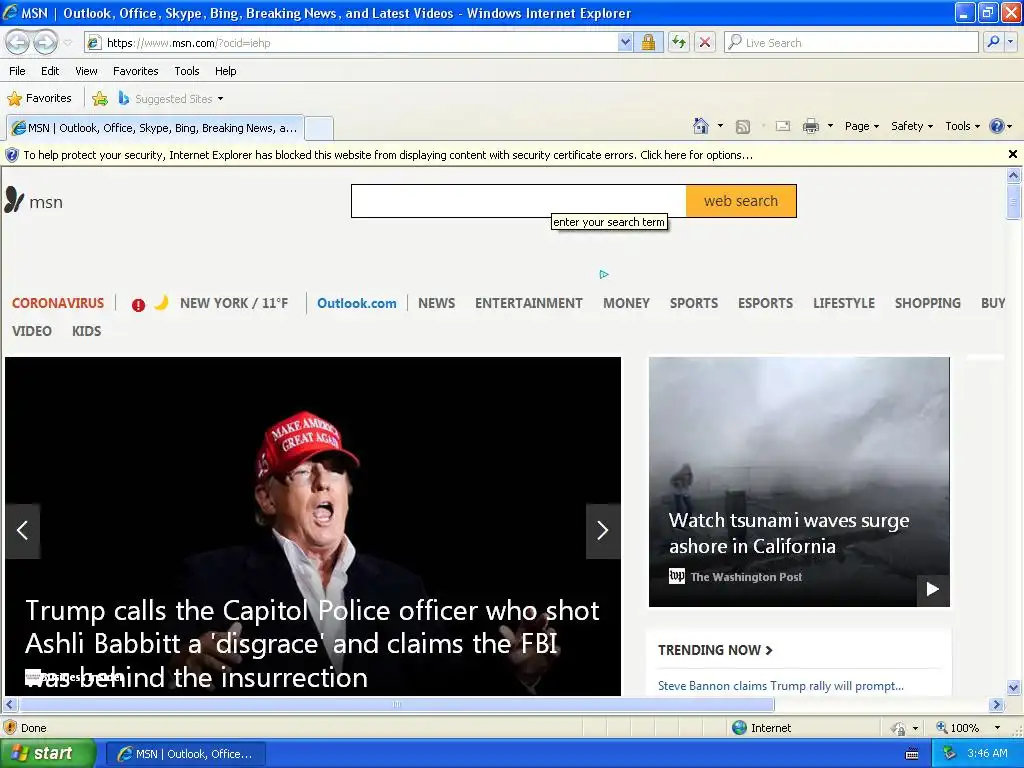Click the Home icon in the command bar
The height and width of the screenshot is (768, 1024).
701,126
